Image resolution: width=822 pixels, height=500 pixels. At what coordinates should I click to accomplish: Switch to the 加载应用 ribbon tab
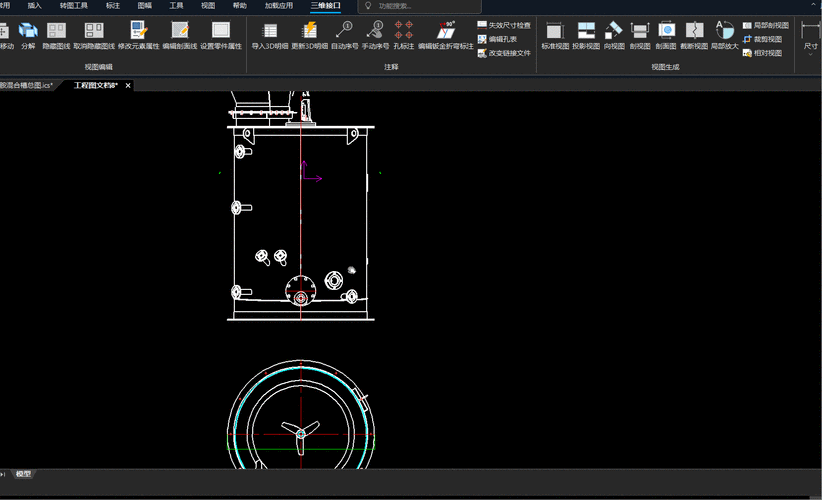pyautogui.click(x=279, y=6)
